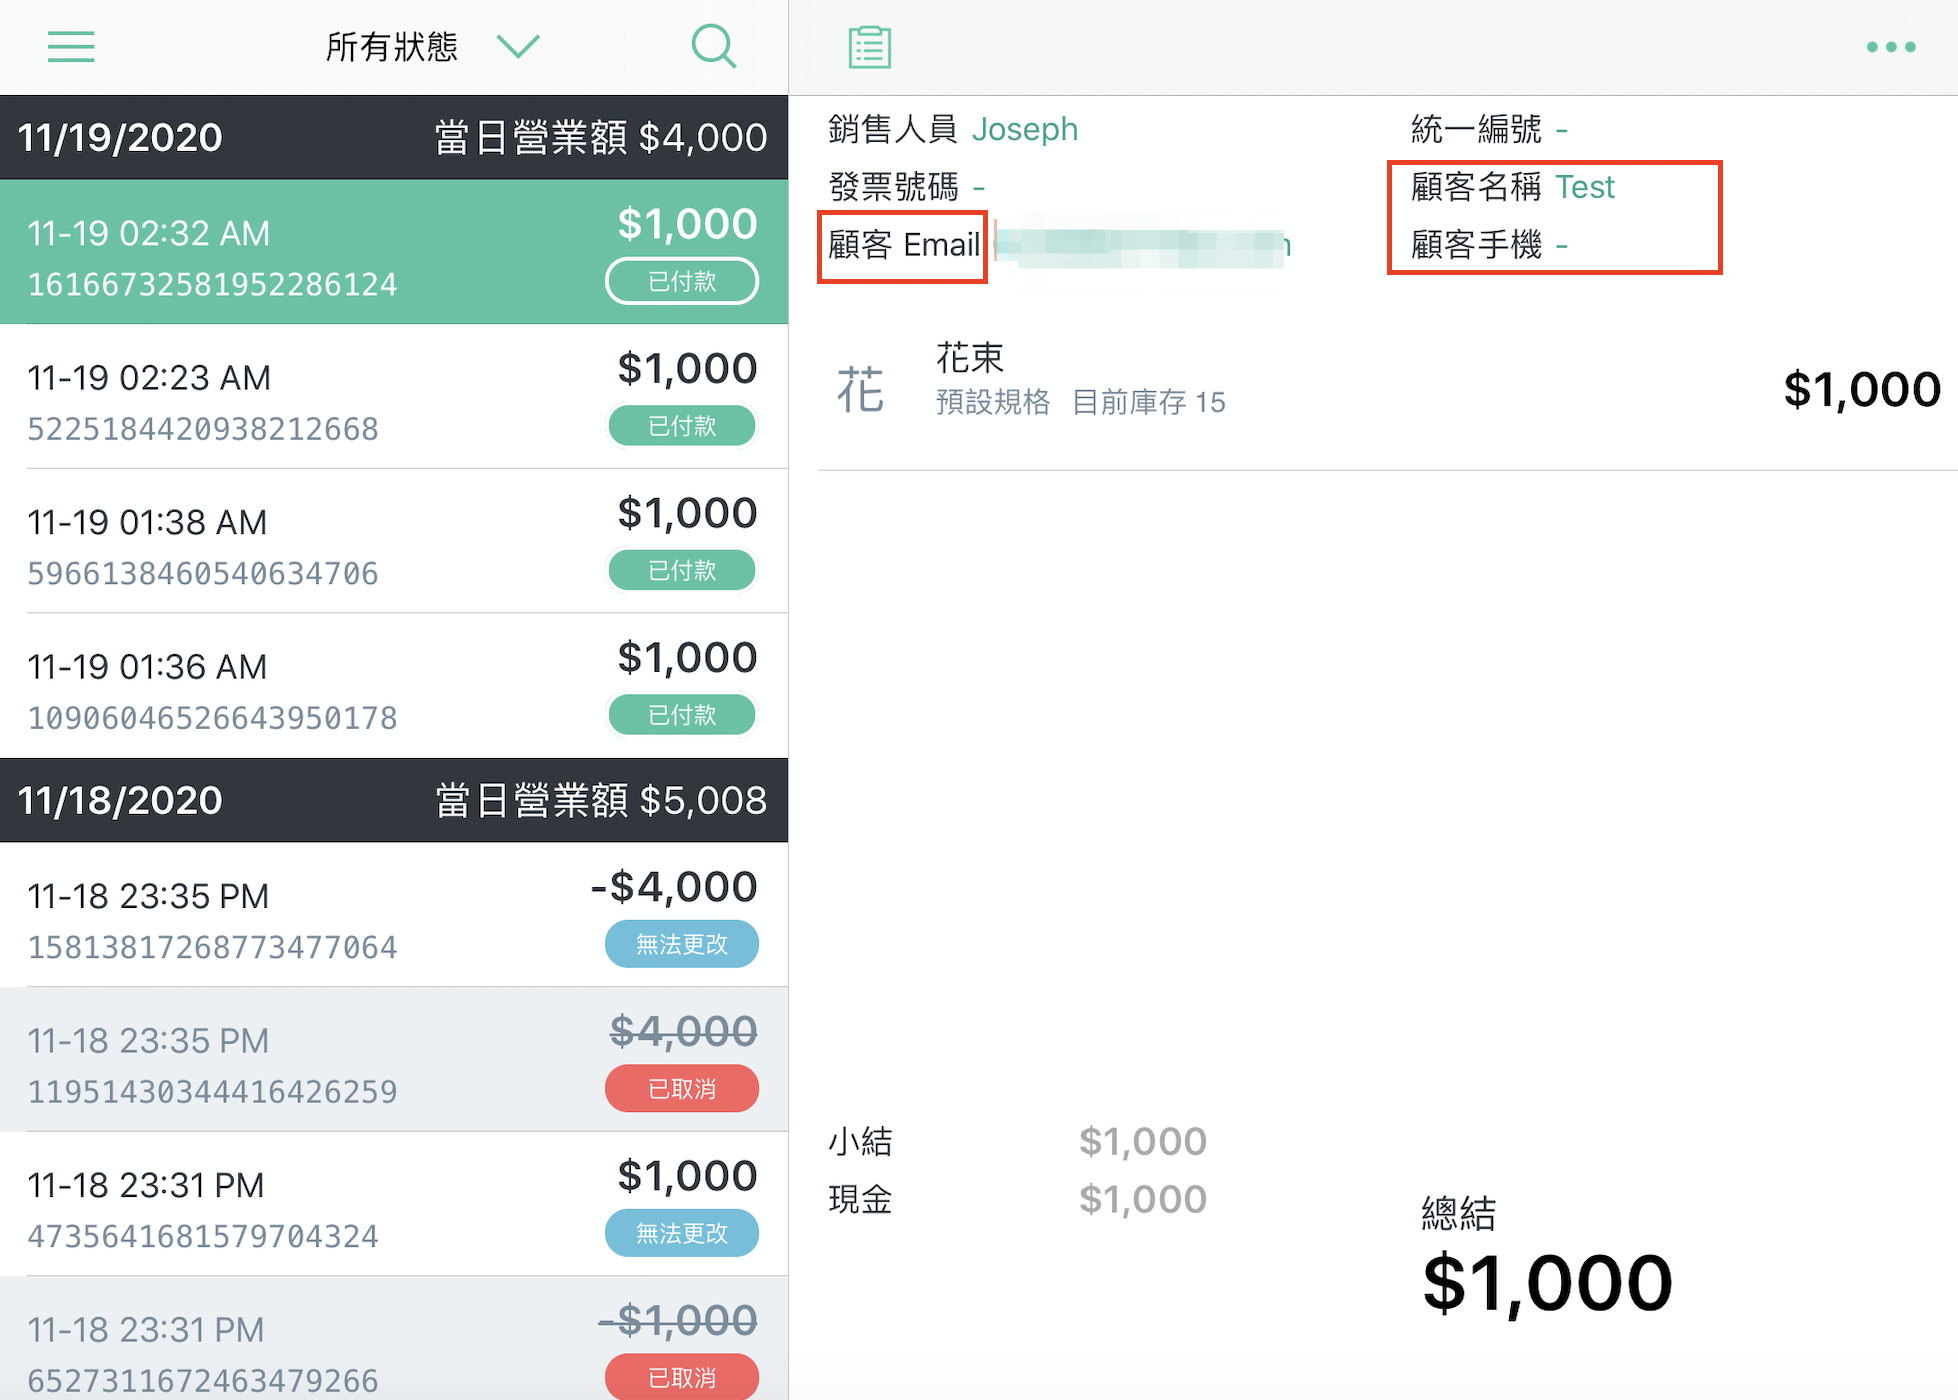
Task: Click the 已取消 badge on the $4,000 order
Action: [682, 1088]
